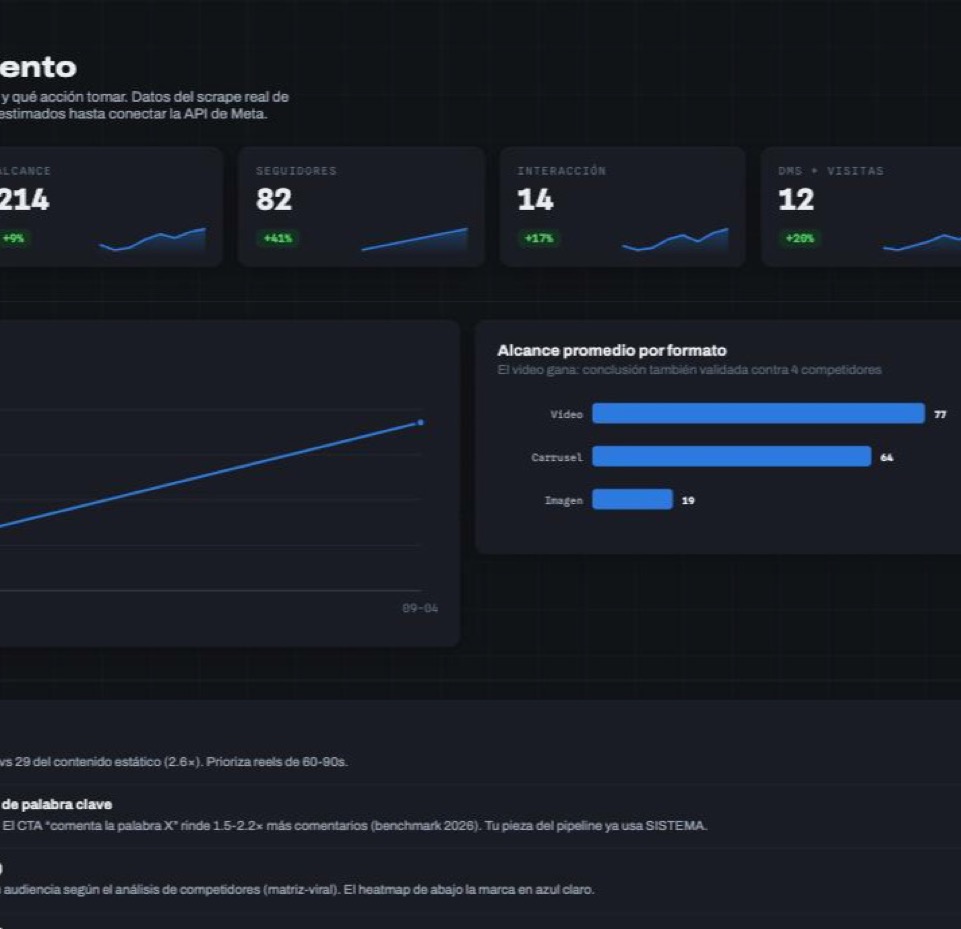This screenshot has height=929, width=961.
Task: Open the sparkline beside the +9% badge
Action: [x=153, y=239]
